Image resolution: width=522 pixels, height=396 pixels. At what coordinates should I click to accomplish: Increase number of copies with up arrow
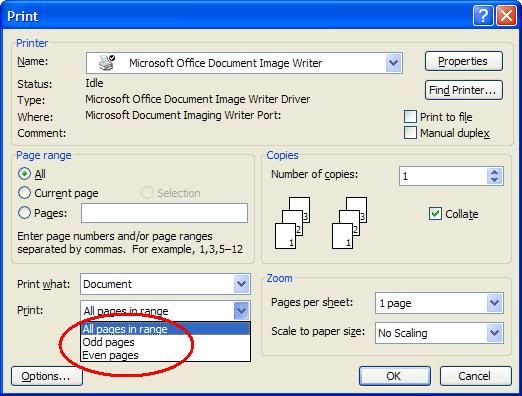coord(495,172)
